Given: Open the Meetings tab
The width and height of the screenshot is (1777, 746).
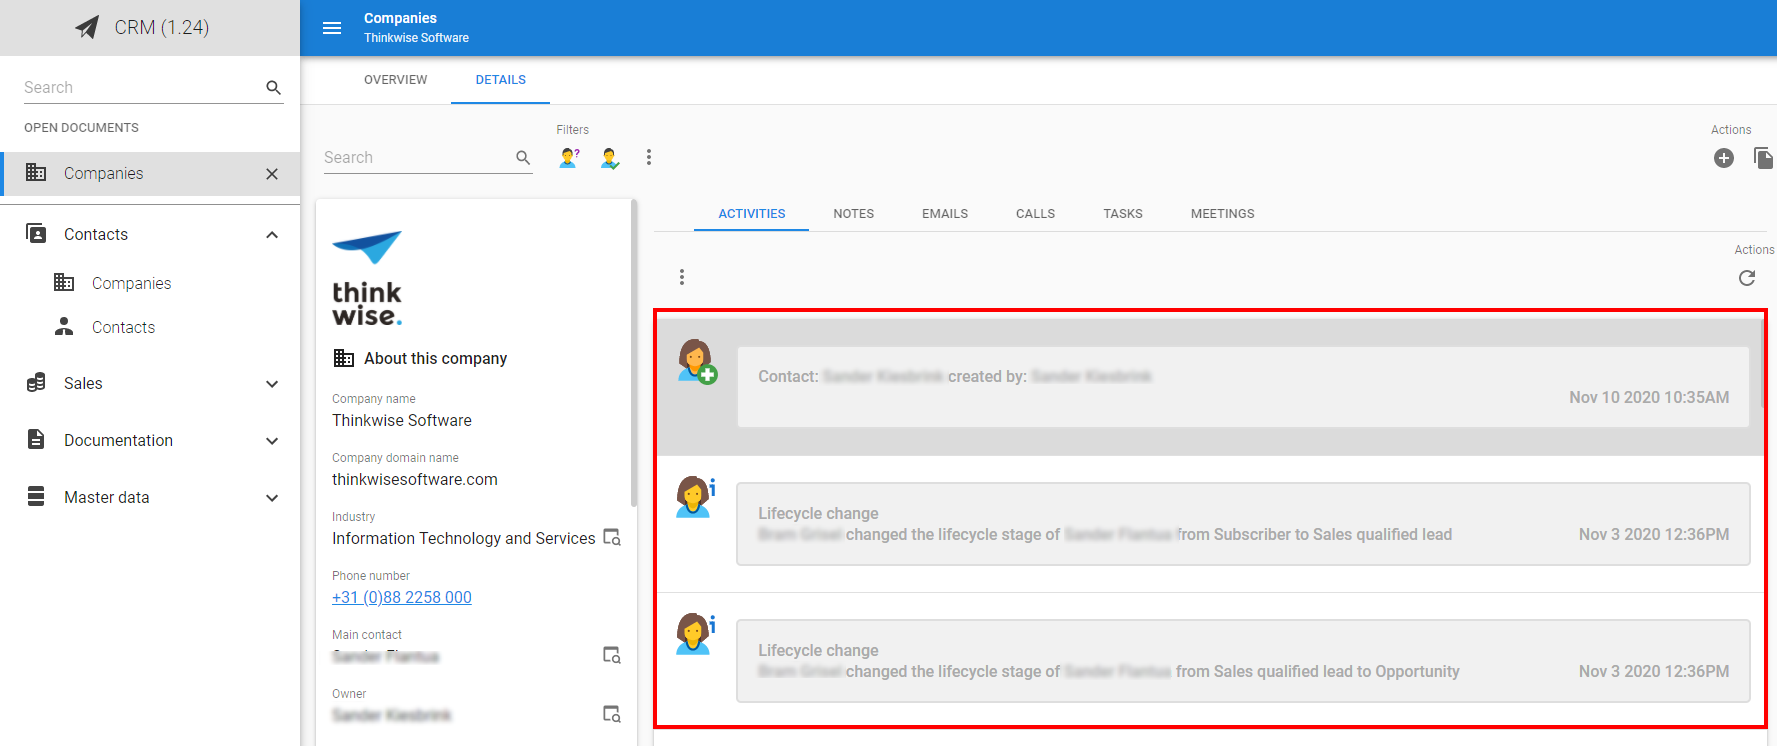Looking at the screenshot, I should tap(1222, 214).
